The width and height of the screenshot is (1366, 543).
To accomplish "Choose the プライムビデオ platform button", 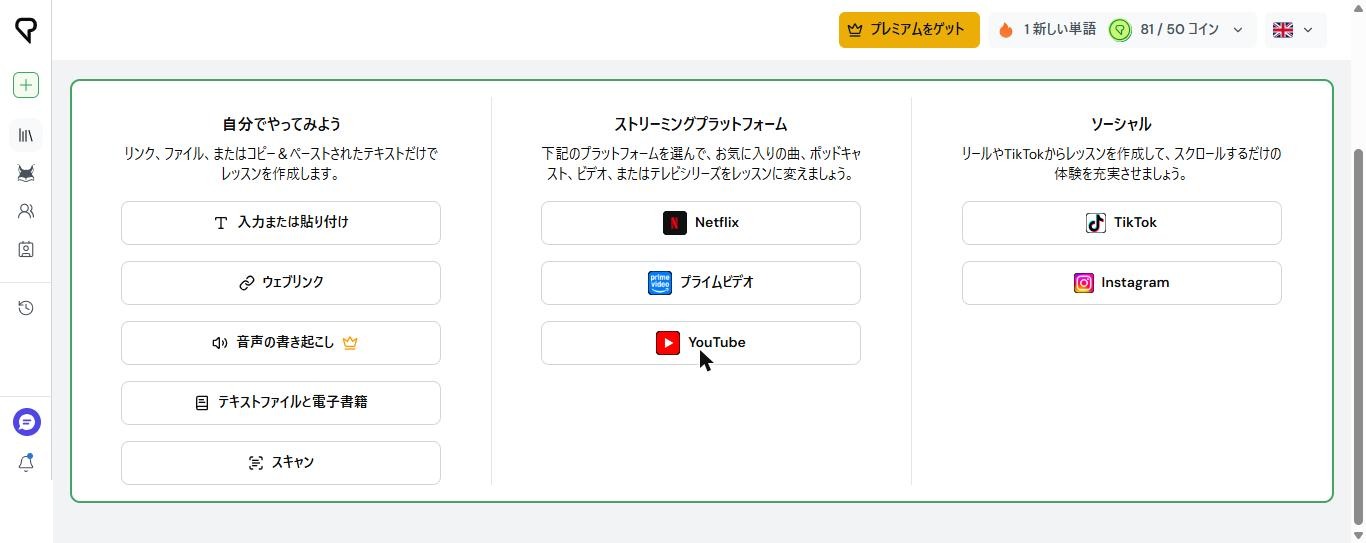I will click(701, 283).
